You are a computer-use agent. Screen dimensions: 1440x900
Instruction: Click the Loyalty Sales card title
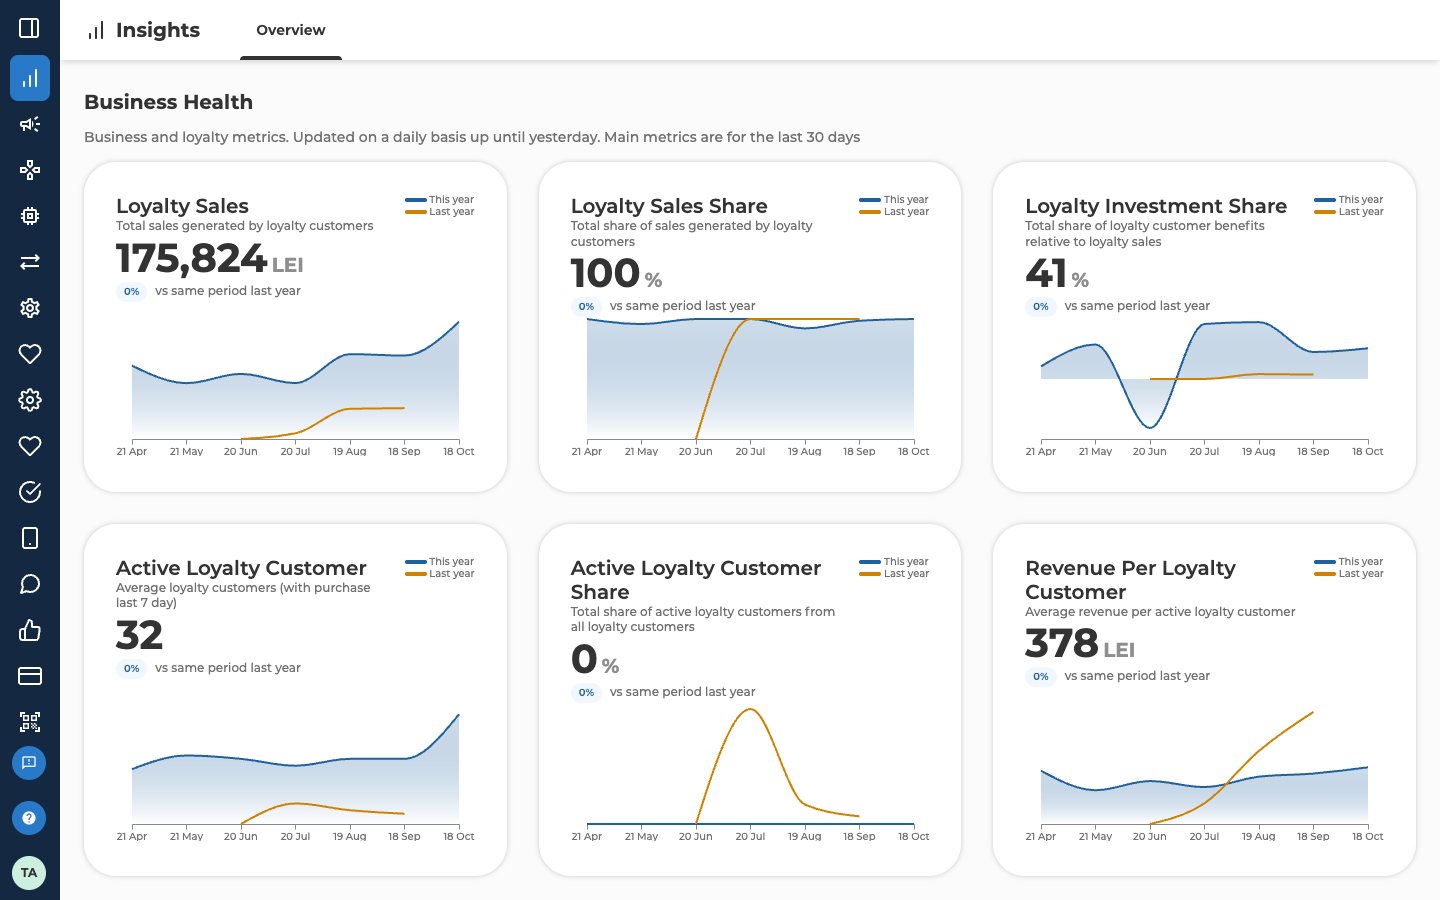click(x=182, y=206)
